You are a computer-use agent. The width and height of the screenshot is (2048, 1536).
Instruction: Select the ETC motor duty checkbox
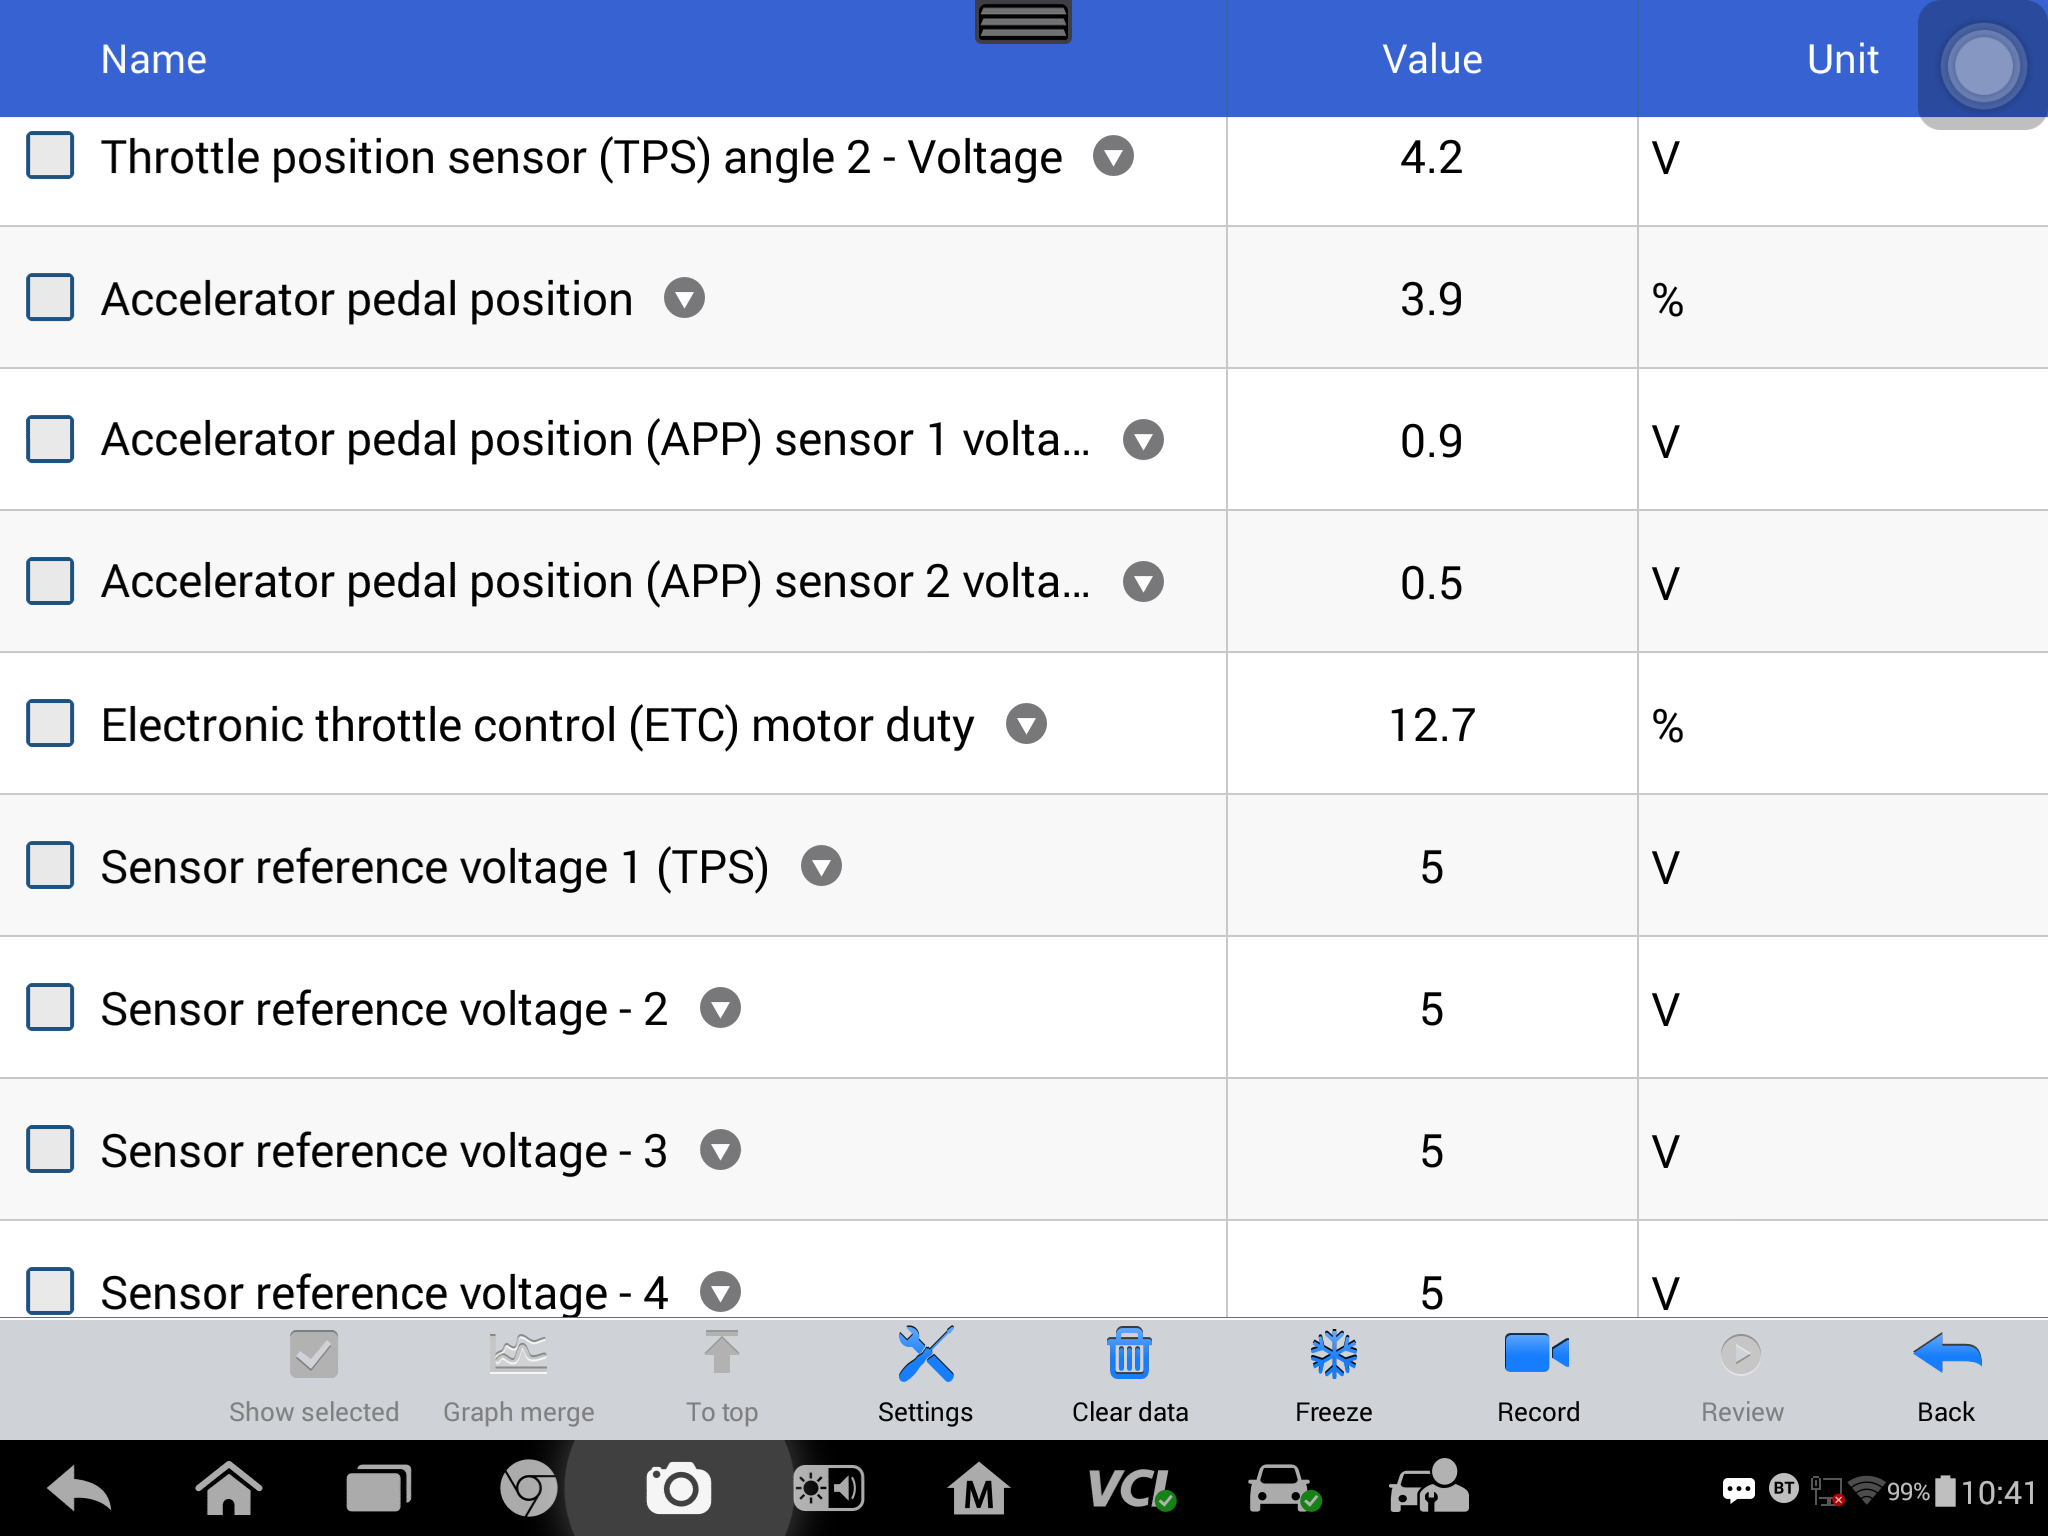[x=50, y=724]
